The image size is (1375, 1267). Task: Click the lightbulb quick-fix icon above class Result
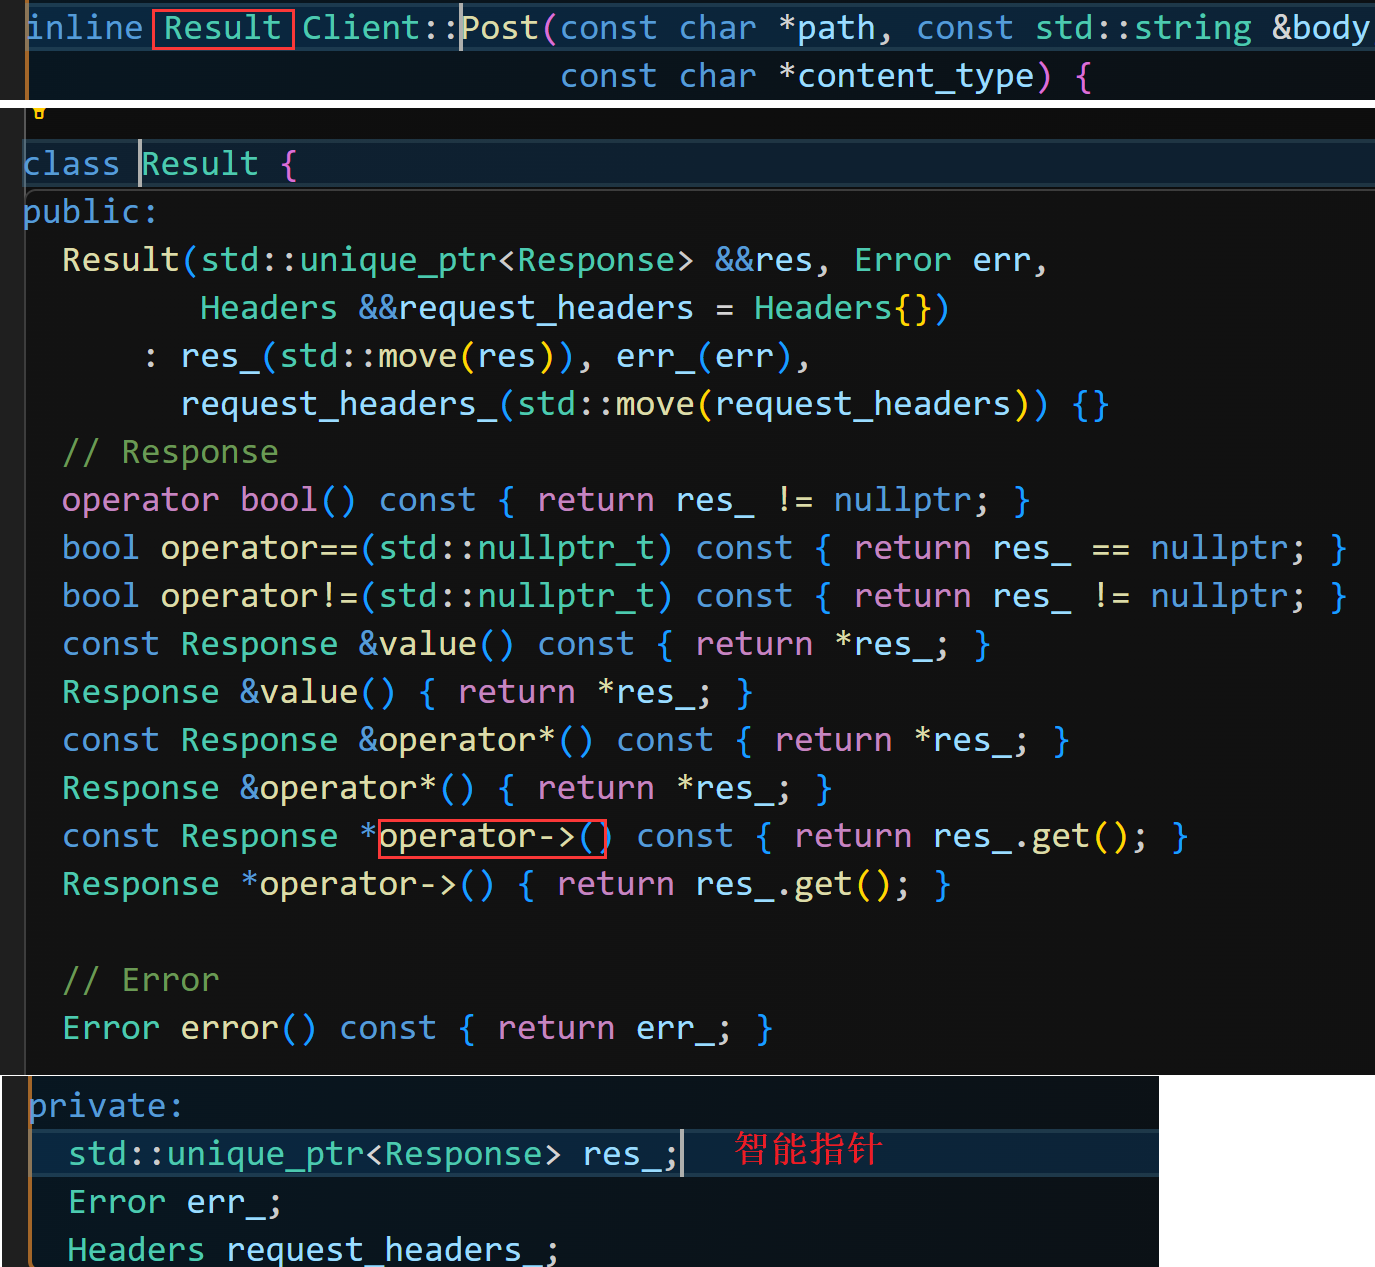click(38, 112)
